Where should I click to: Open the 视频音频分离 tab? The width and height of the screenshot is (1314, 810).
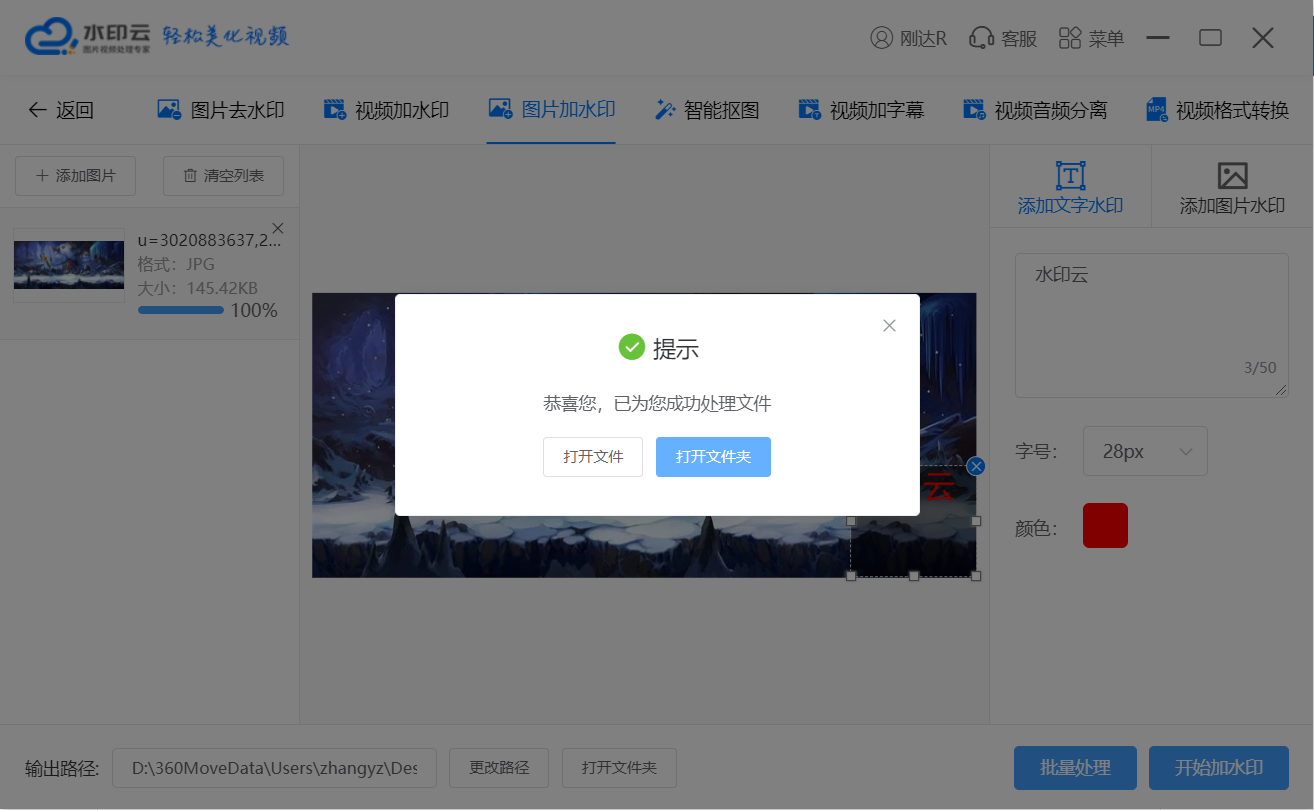1035,110
